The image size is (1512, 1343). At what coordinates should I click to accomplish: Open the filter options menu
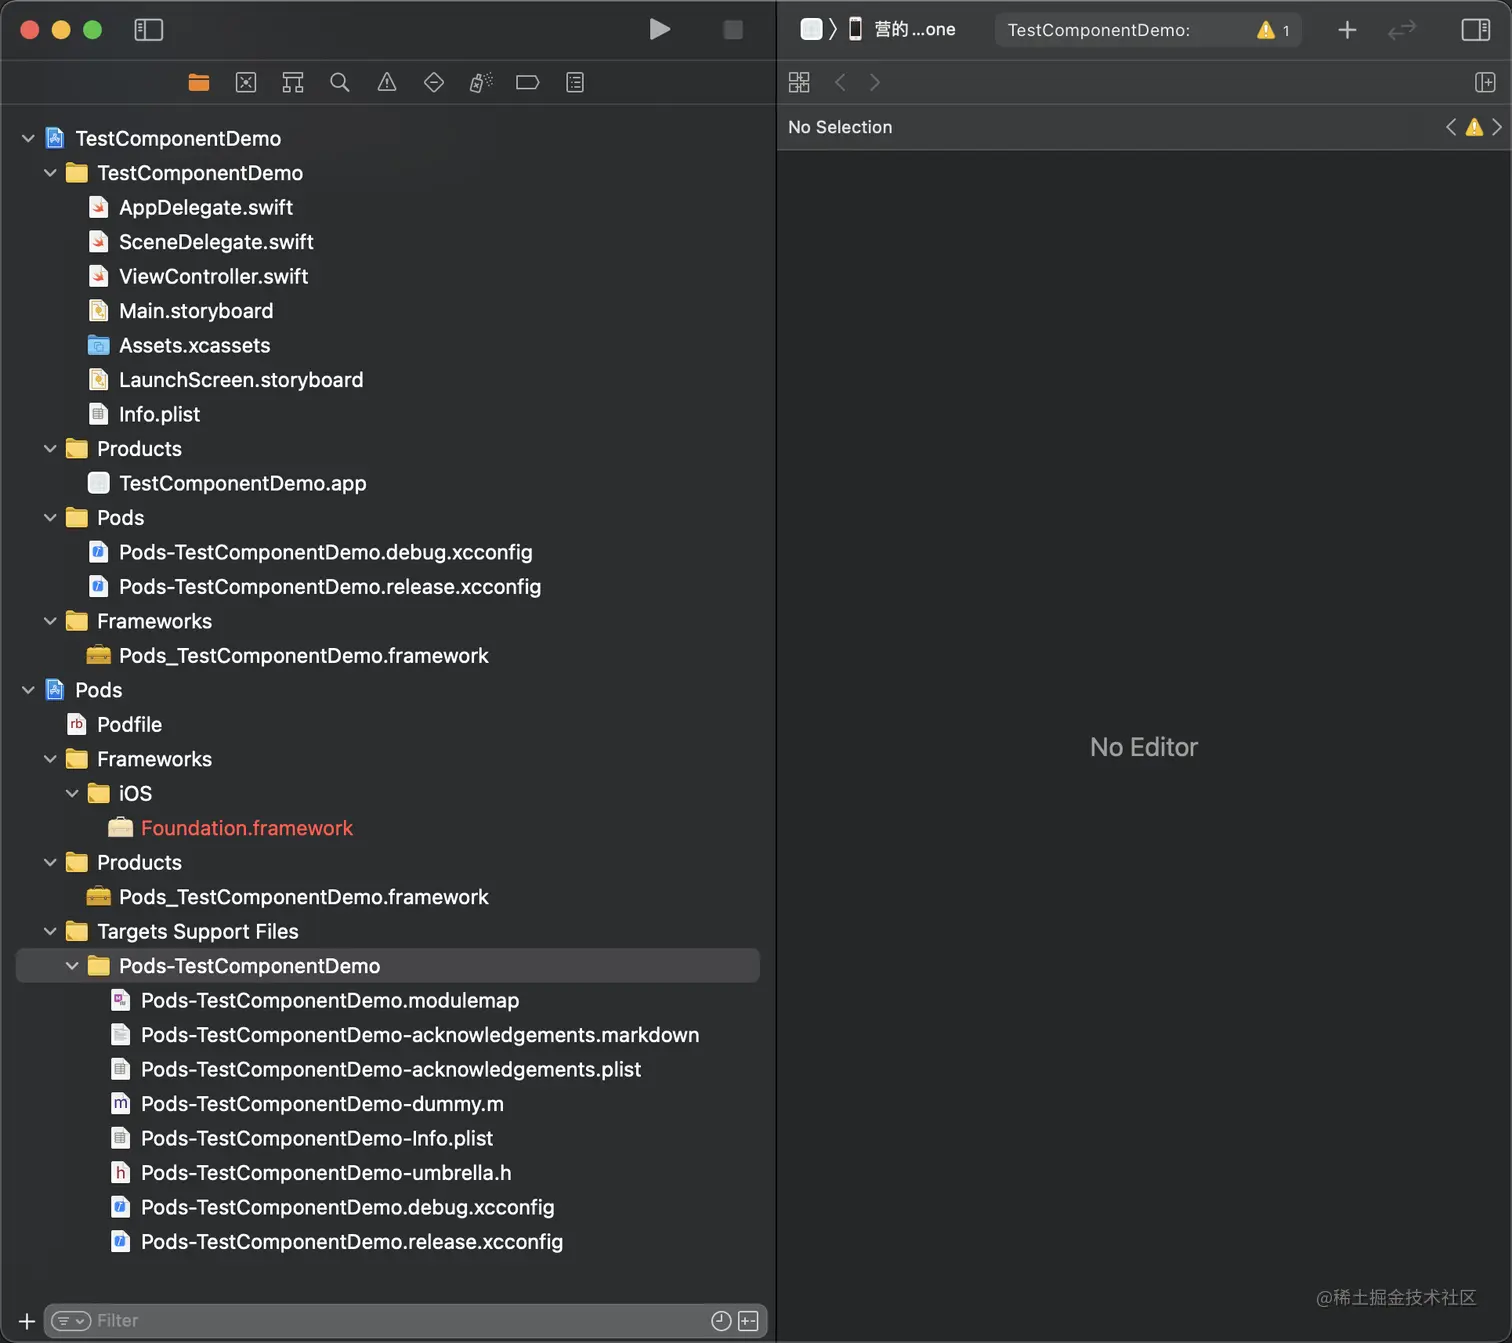71,1321
